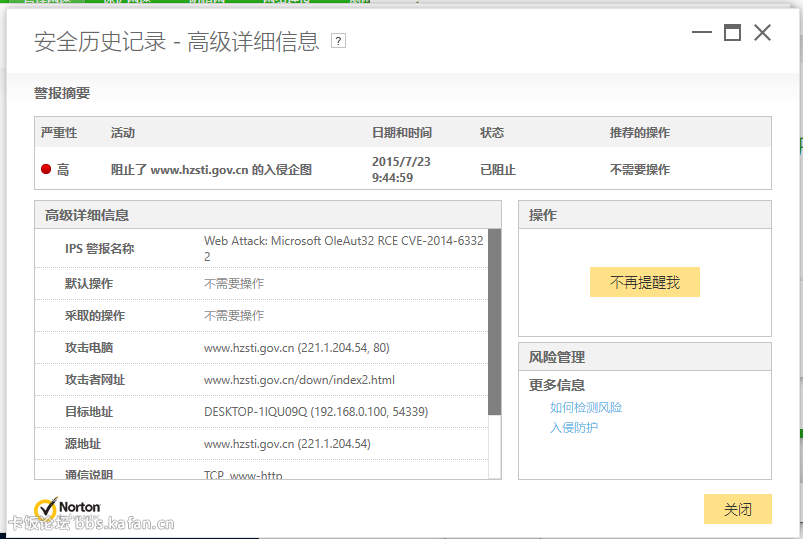Click recommended action 不需要操作 in summary row
The image size is (803, 539).
(x=640, y=170)
